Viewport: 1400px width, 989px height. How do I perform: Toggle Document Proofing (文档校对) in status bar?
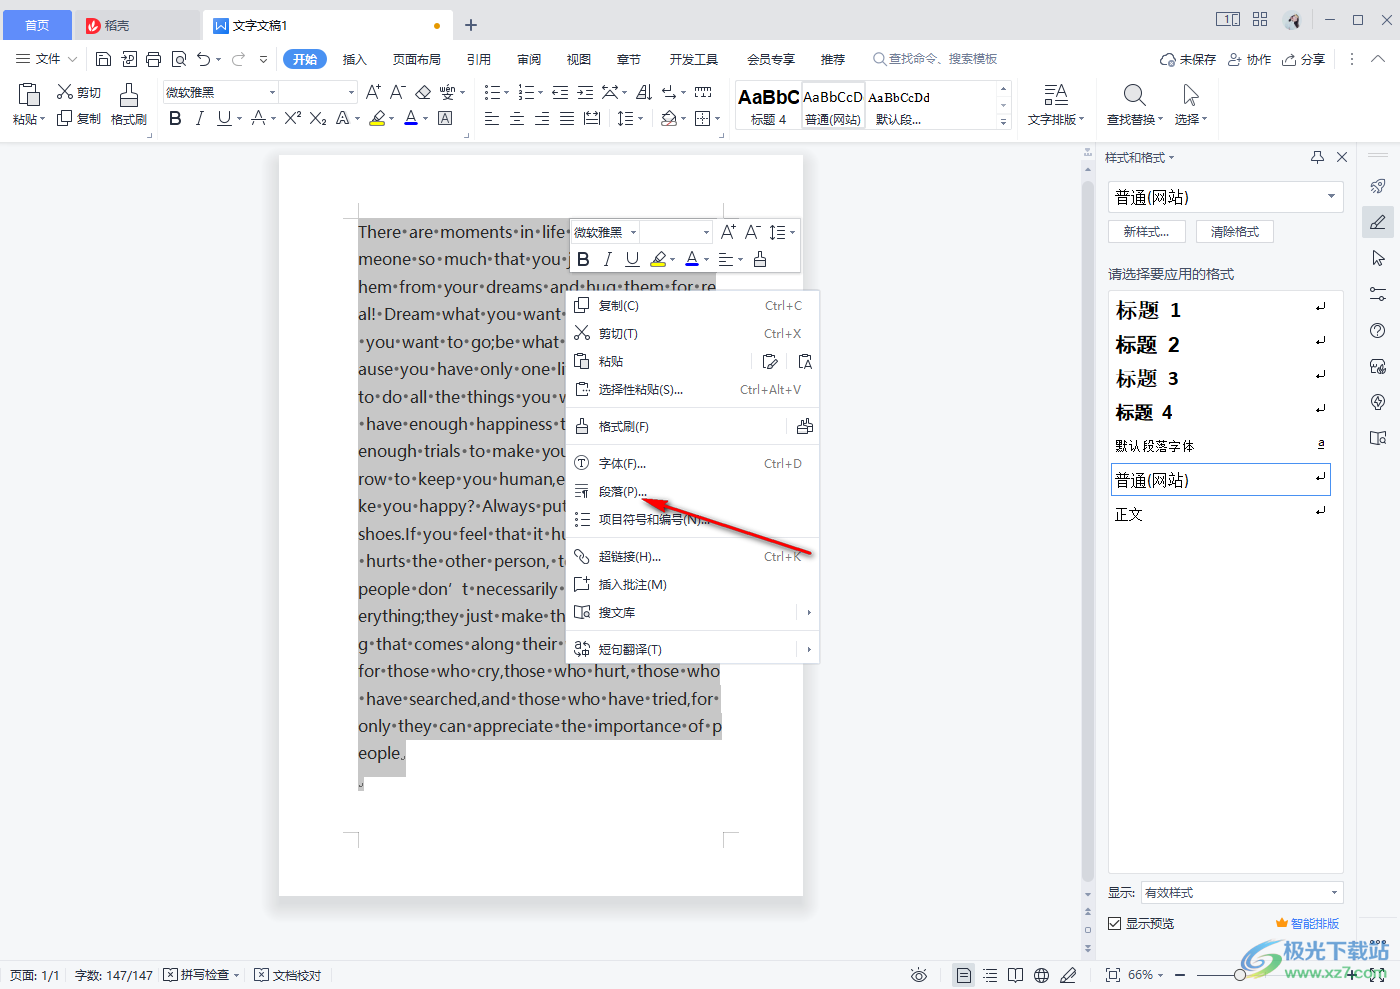288,975
